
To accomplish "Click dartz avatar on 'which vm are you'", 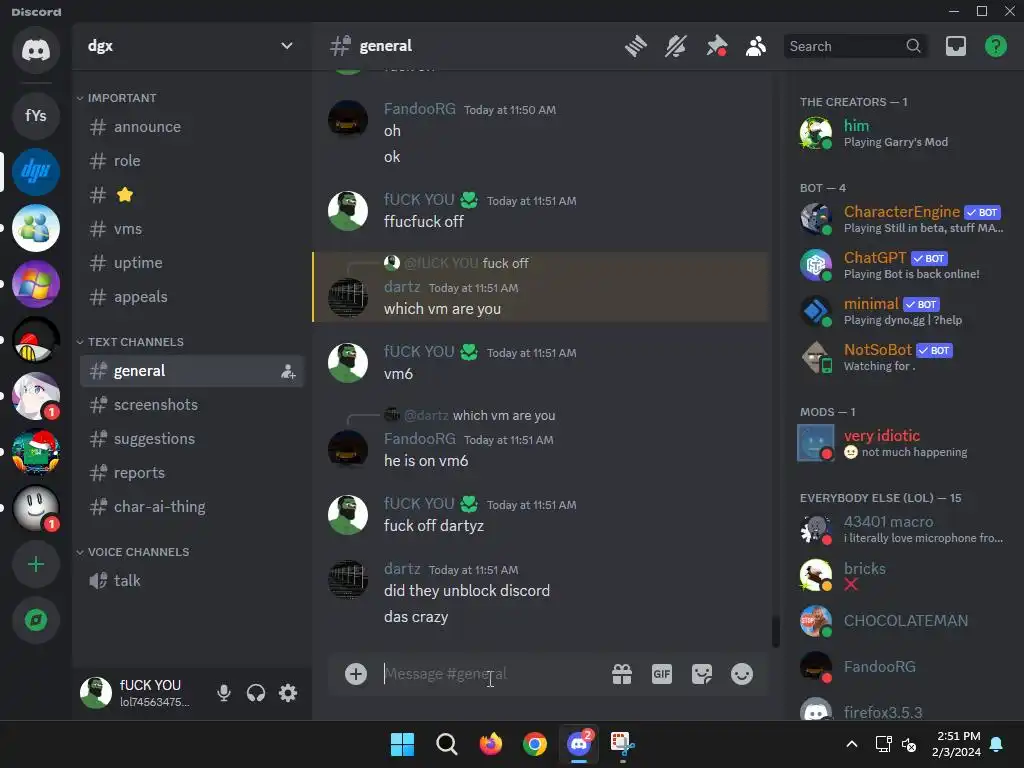I will coord(347,298).
